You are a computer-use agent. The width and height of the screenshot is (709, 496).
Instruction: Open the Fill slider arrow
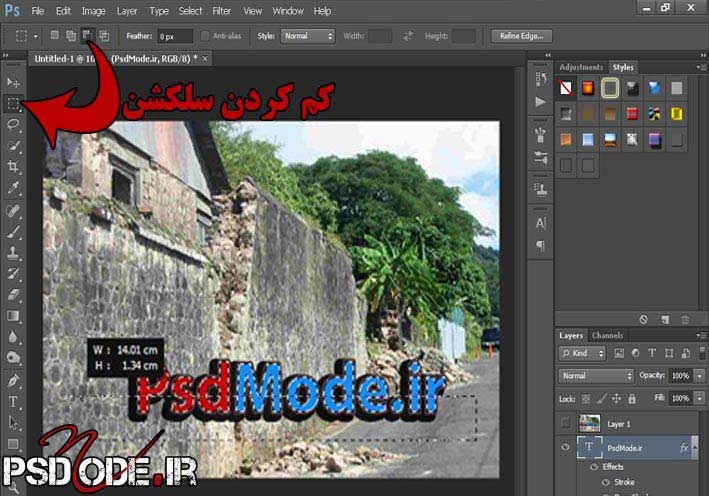point(700,398)
